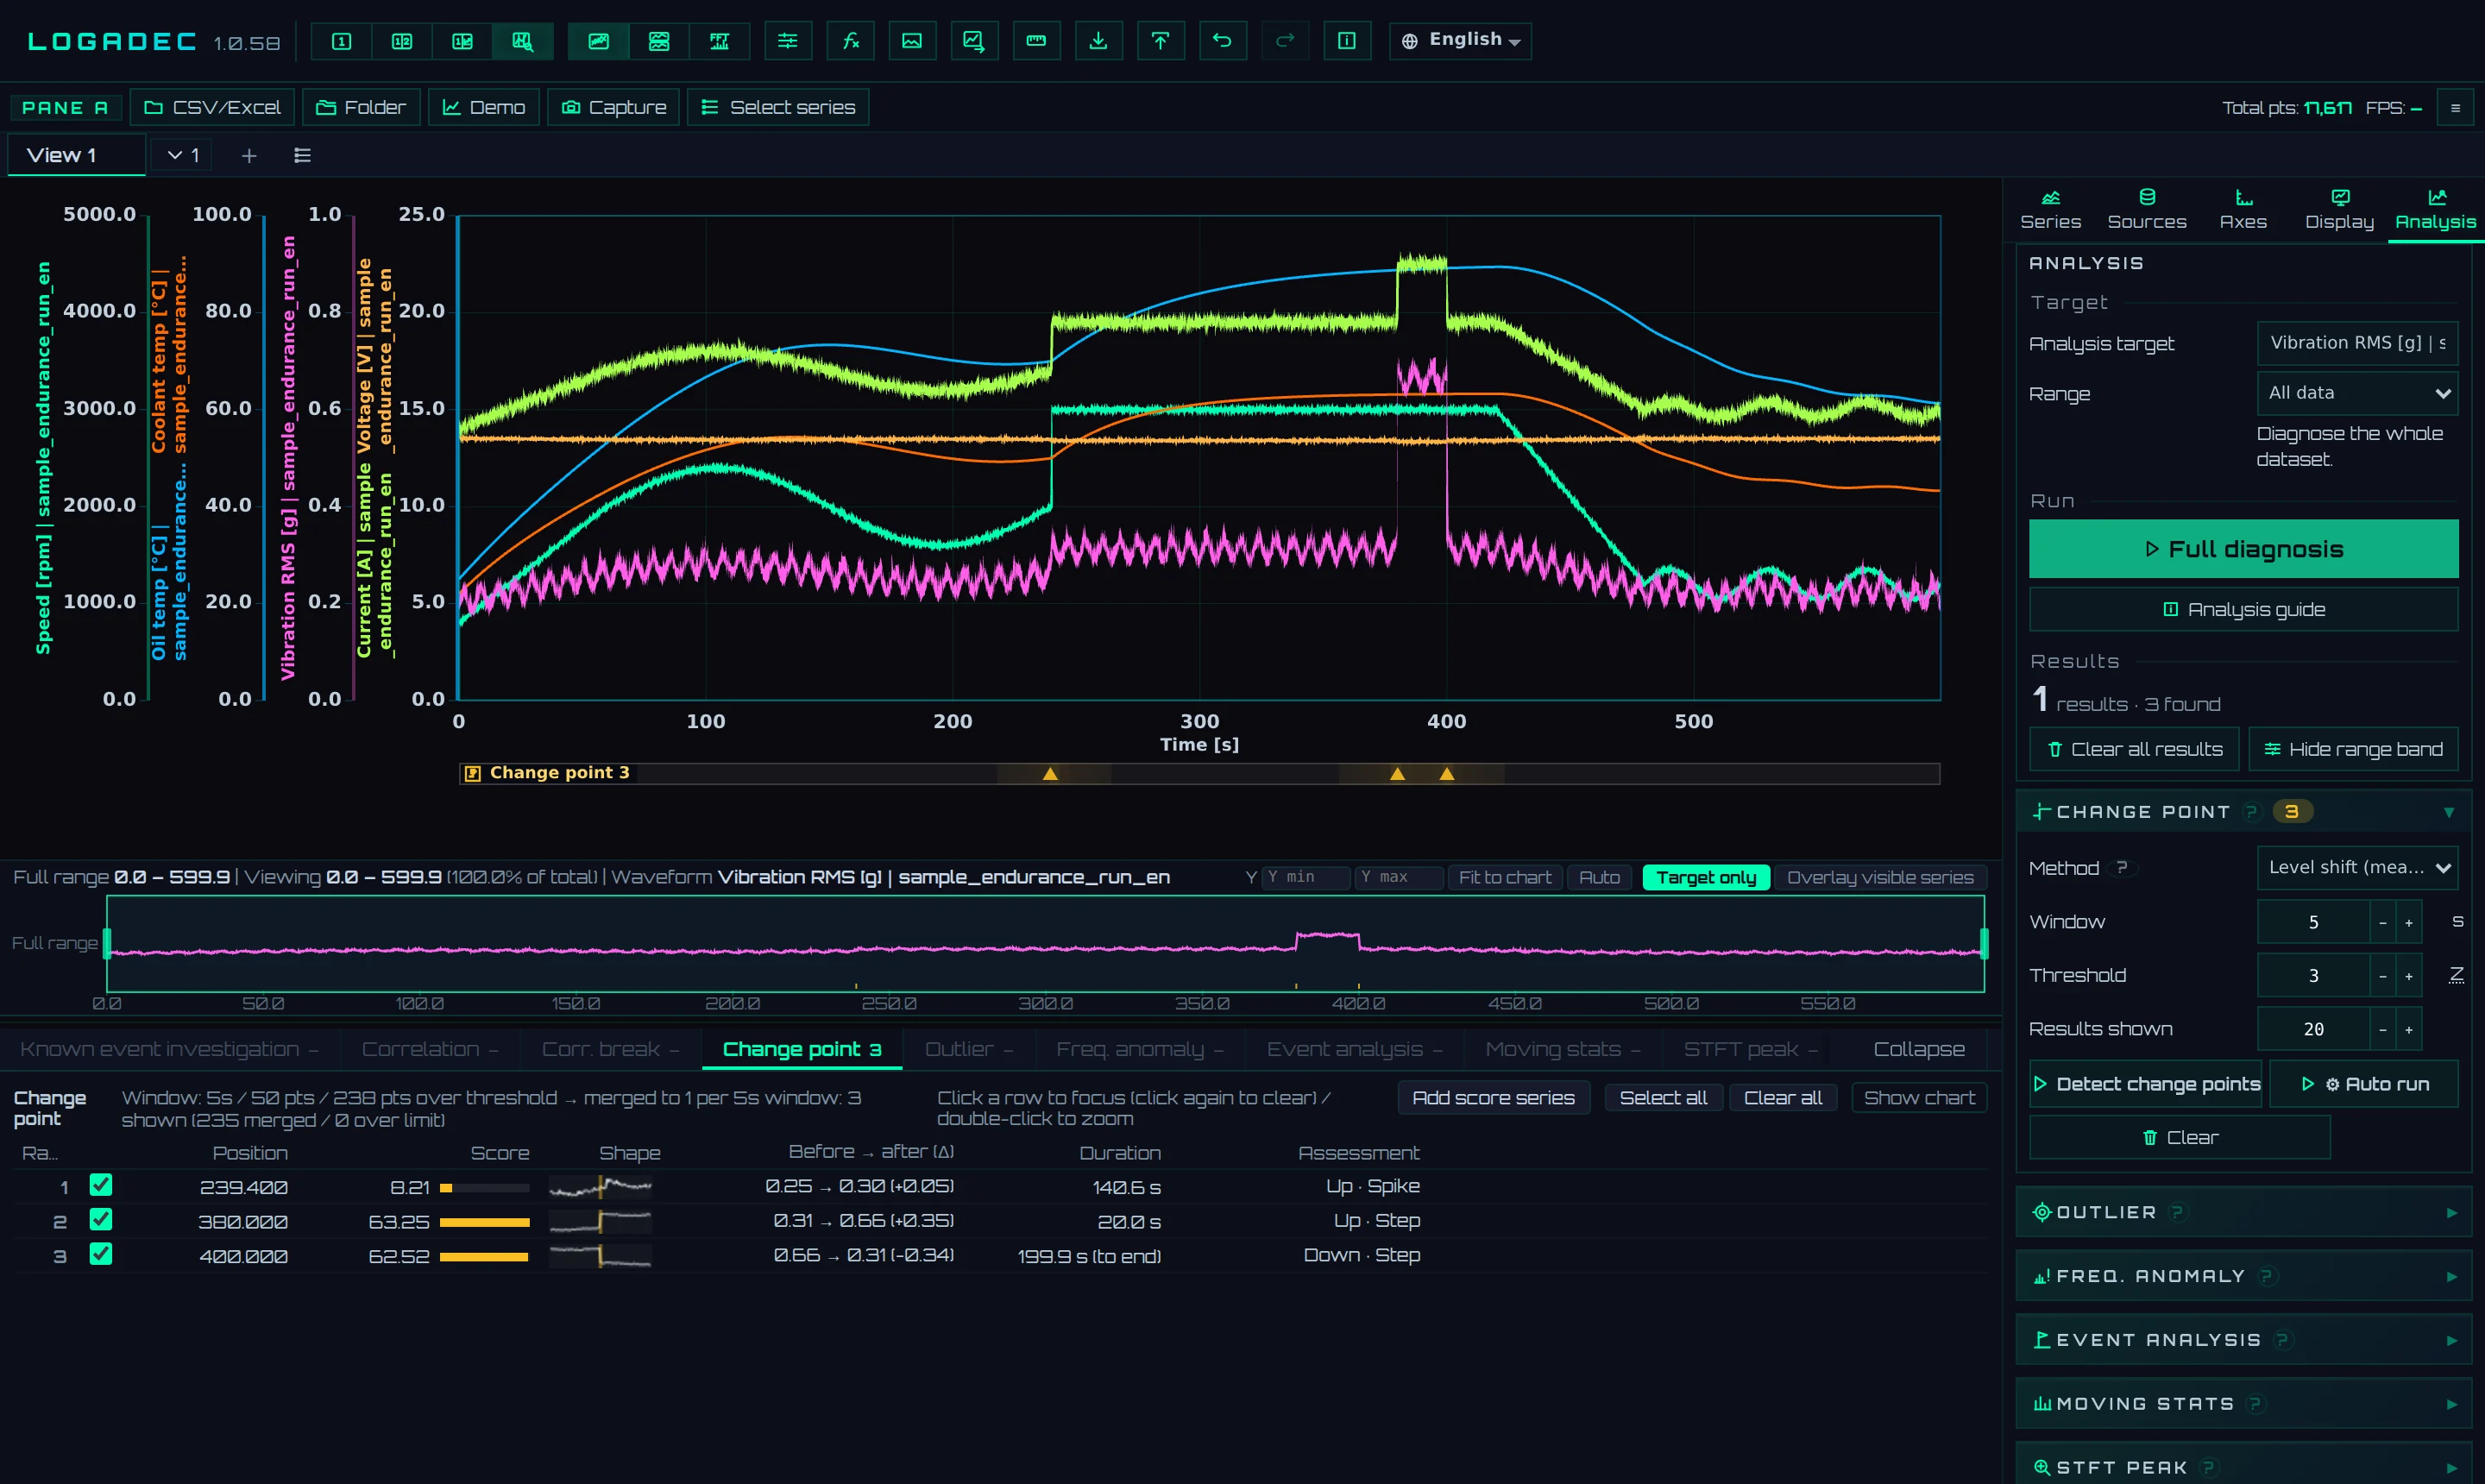Enable Overlay visible series
The height and width of the screenshot is (1484, 2485).
[1880, 877]
